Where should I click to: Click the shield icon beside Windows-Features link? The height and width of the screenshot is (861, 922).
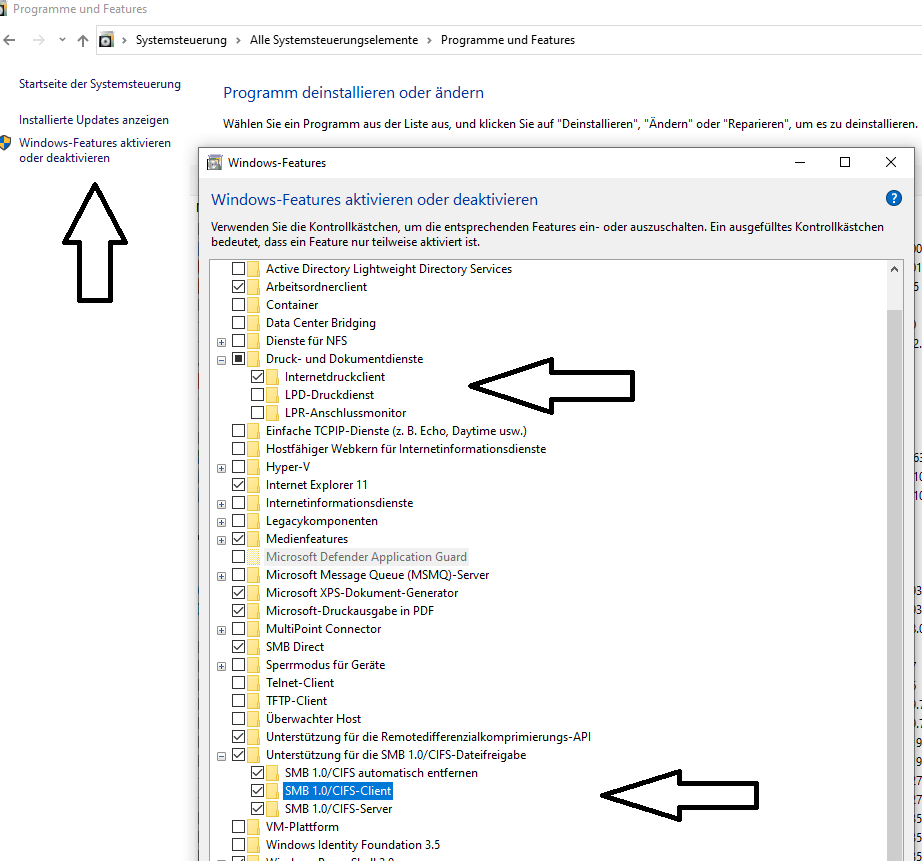[x=5, y=143]
